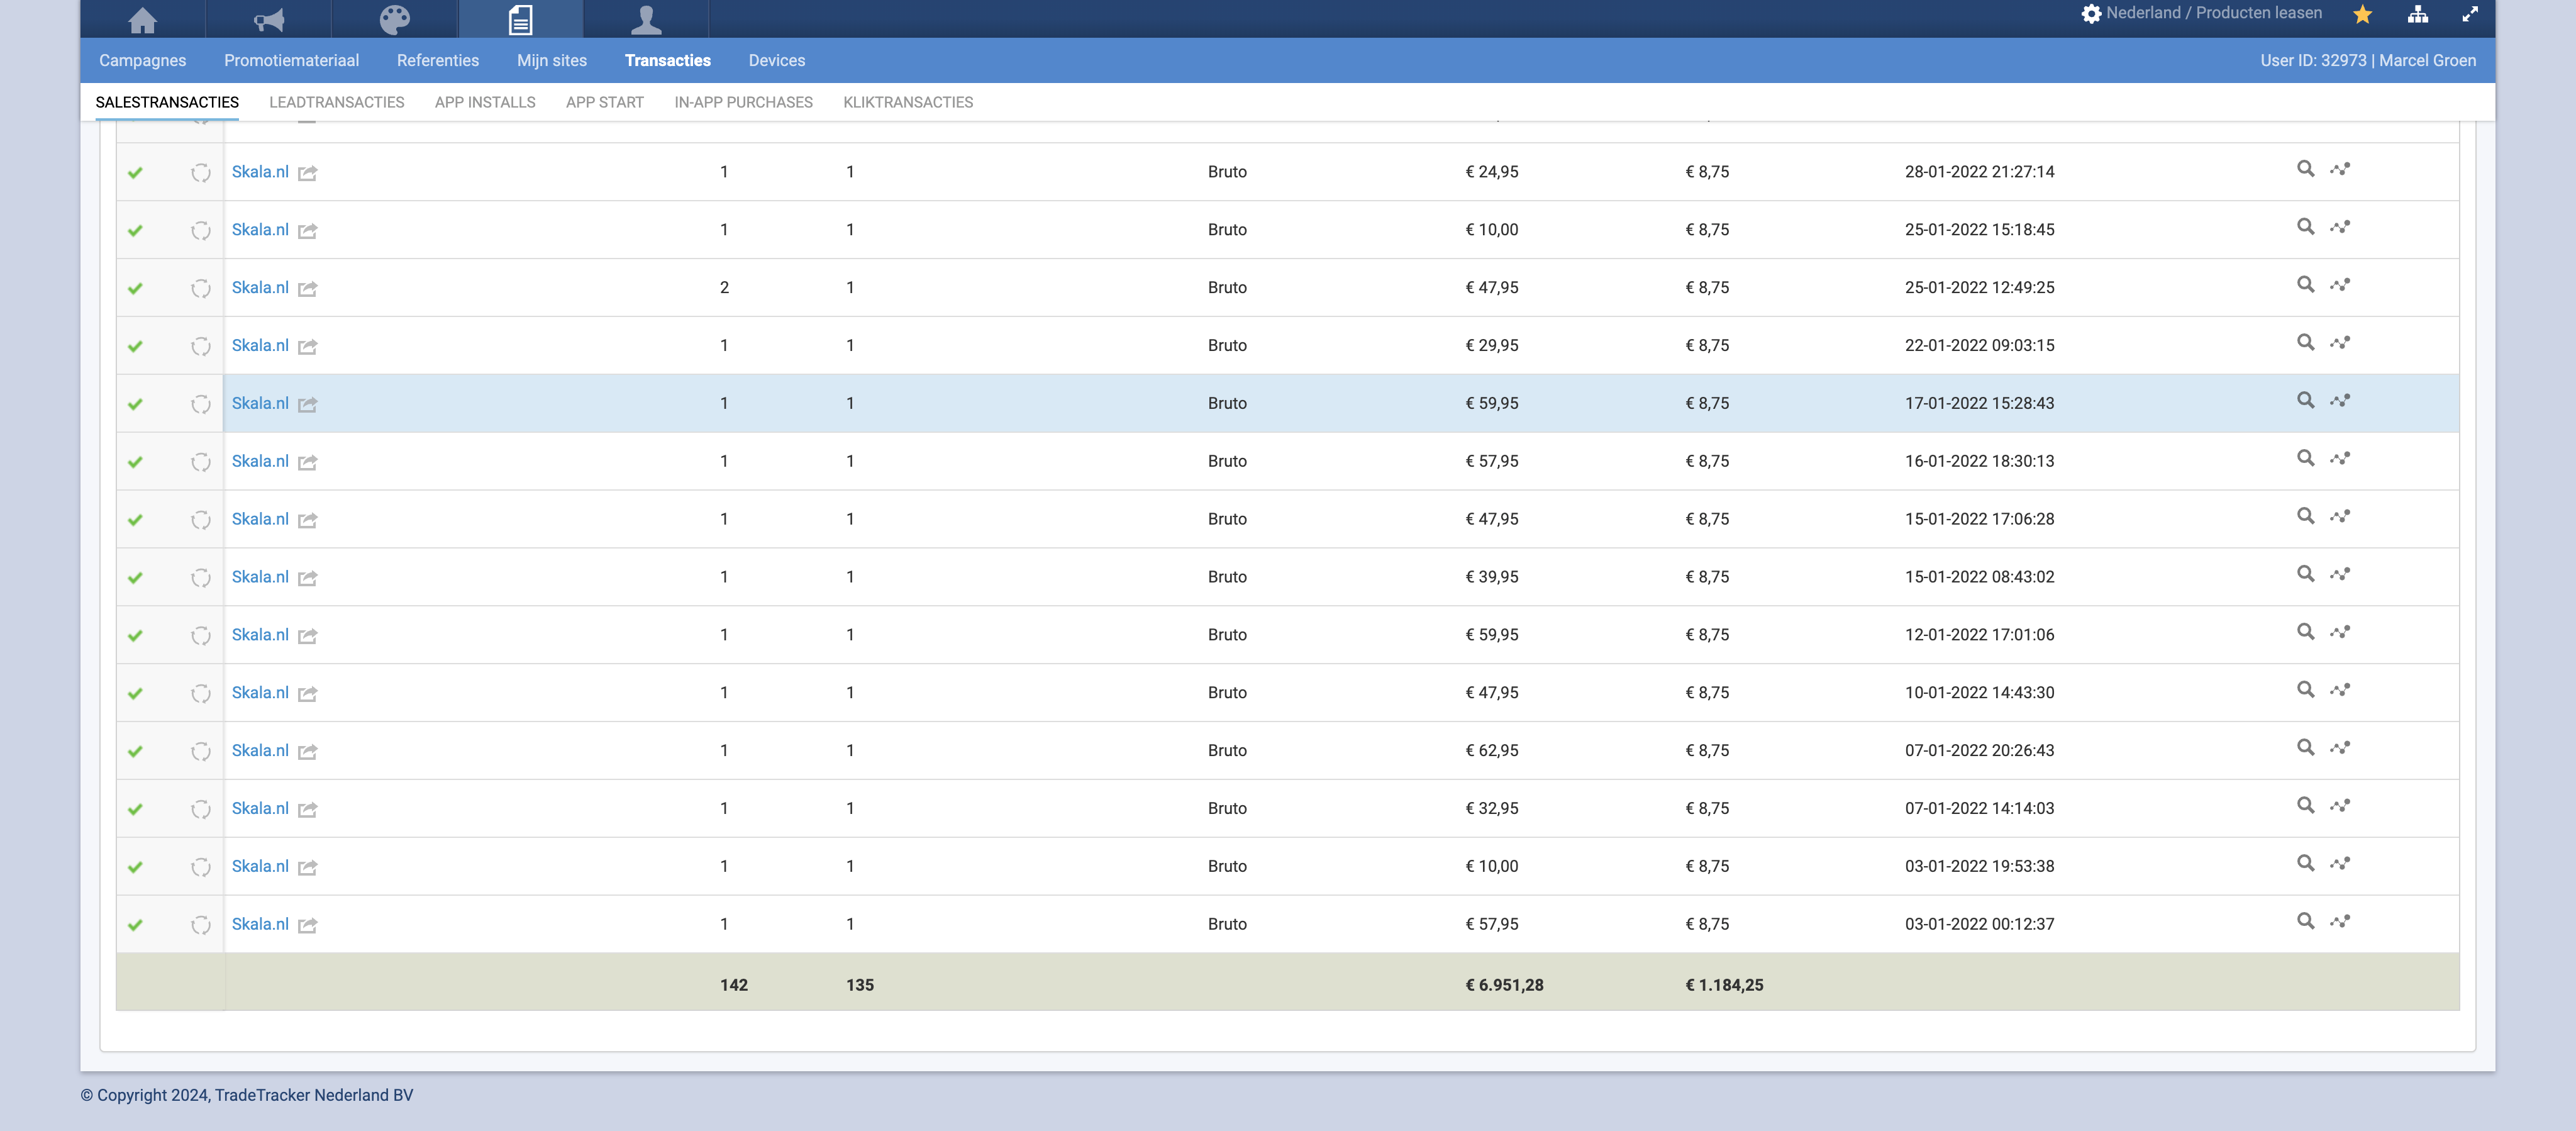The height and width of the screenshot is (1131, 2576).
Task: Open the Promotiemateriaal menu
Action: (x=292, y=61)
